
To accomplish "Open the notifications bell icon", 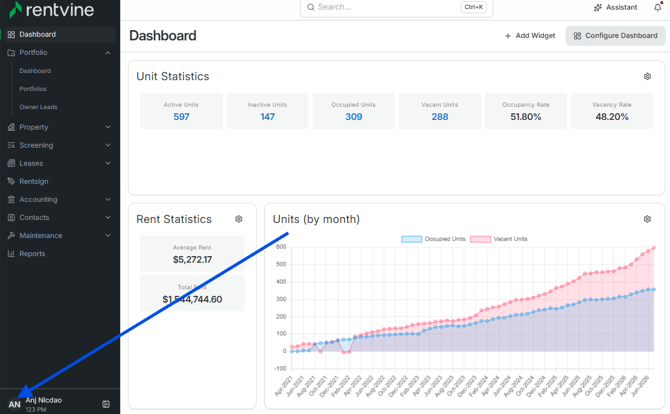I will pyautogui.click(x=658, y=7).
